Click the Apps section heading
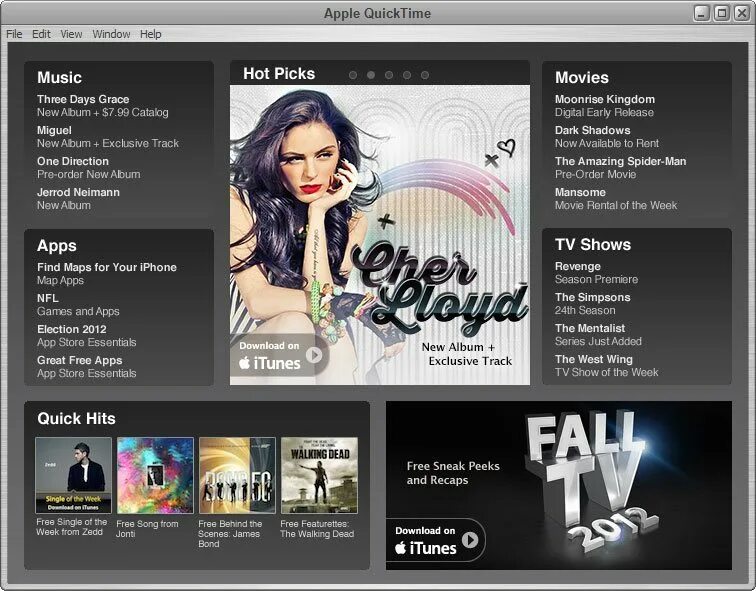Viewport: 756px width, 591px height. click(x=56, y=246)
